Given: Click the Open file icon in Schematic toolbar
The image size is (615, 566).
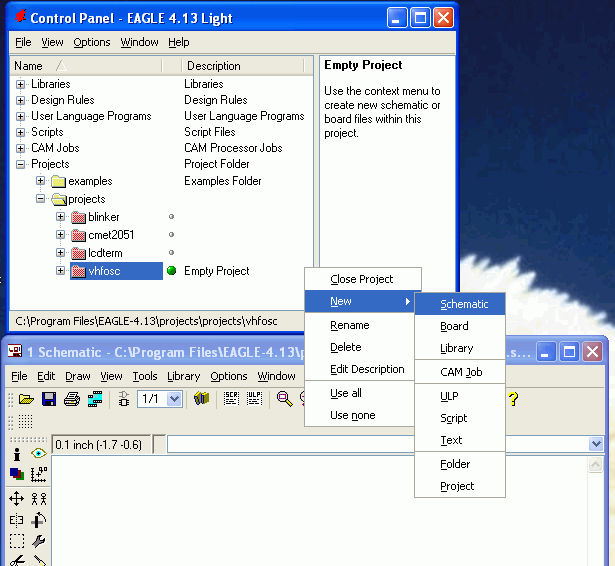Looking at the screenshot, I should click(x=26, y=399).
